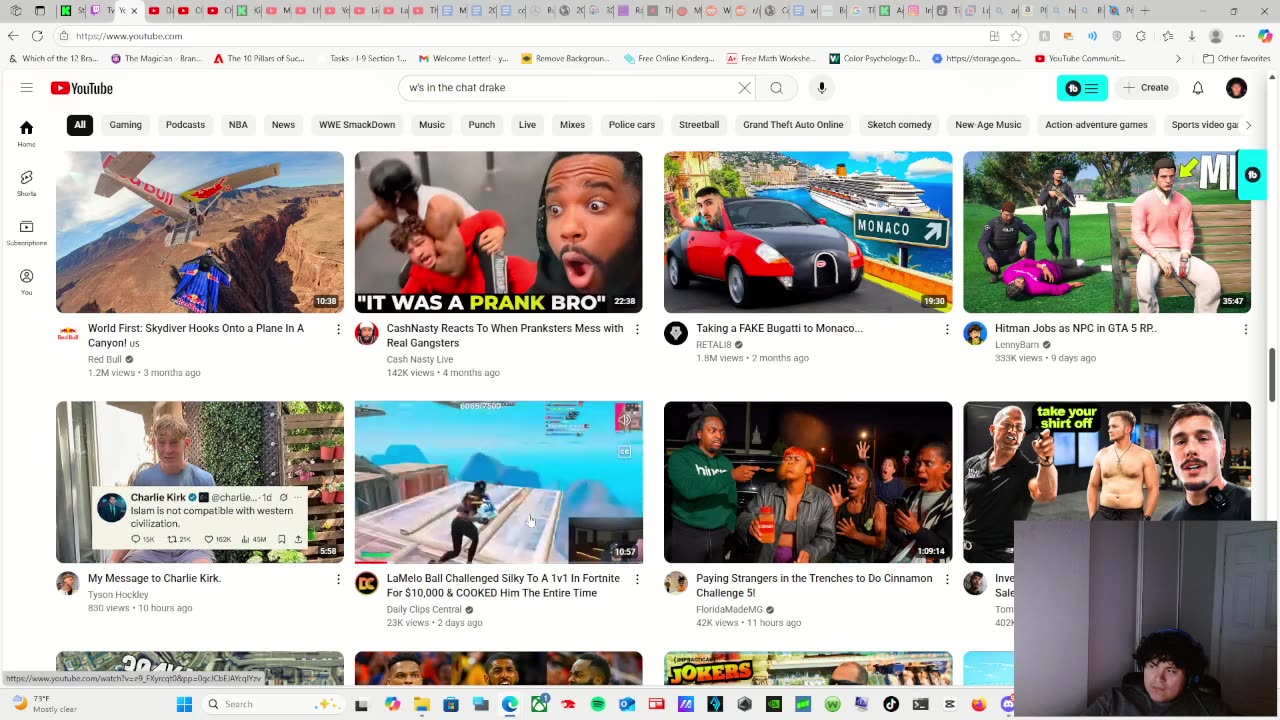Open options menu for CashNasty Reacts video

click(637, 329)
